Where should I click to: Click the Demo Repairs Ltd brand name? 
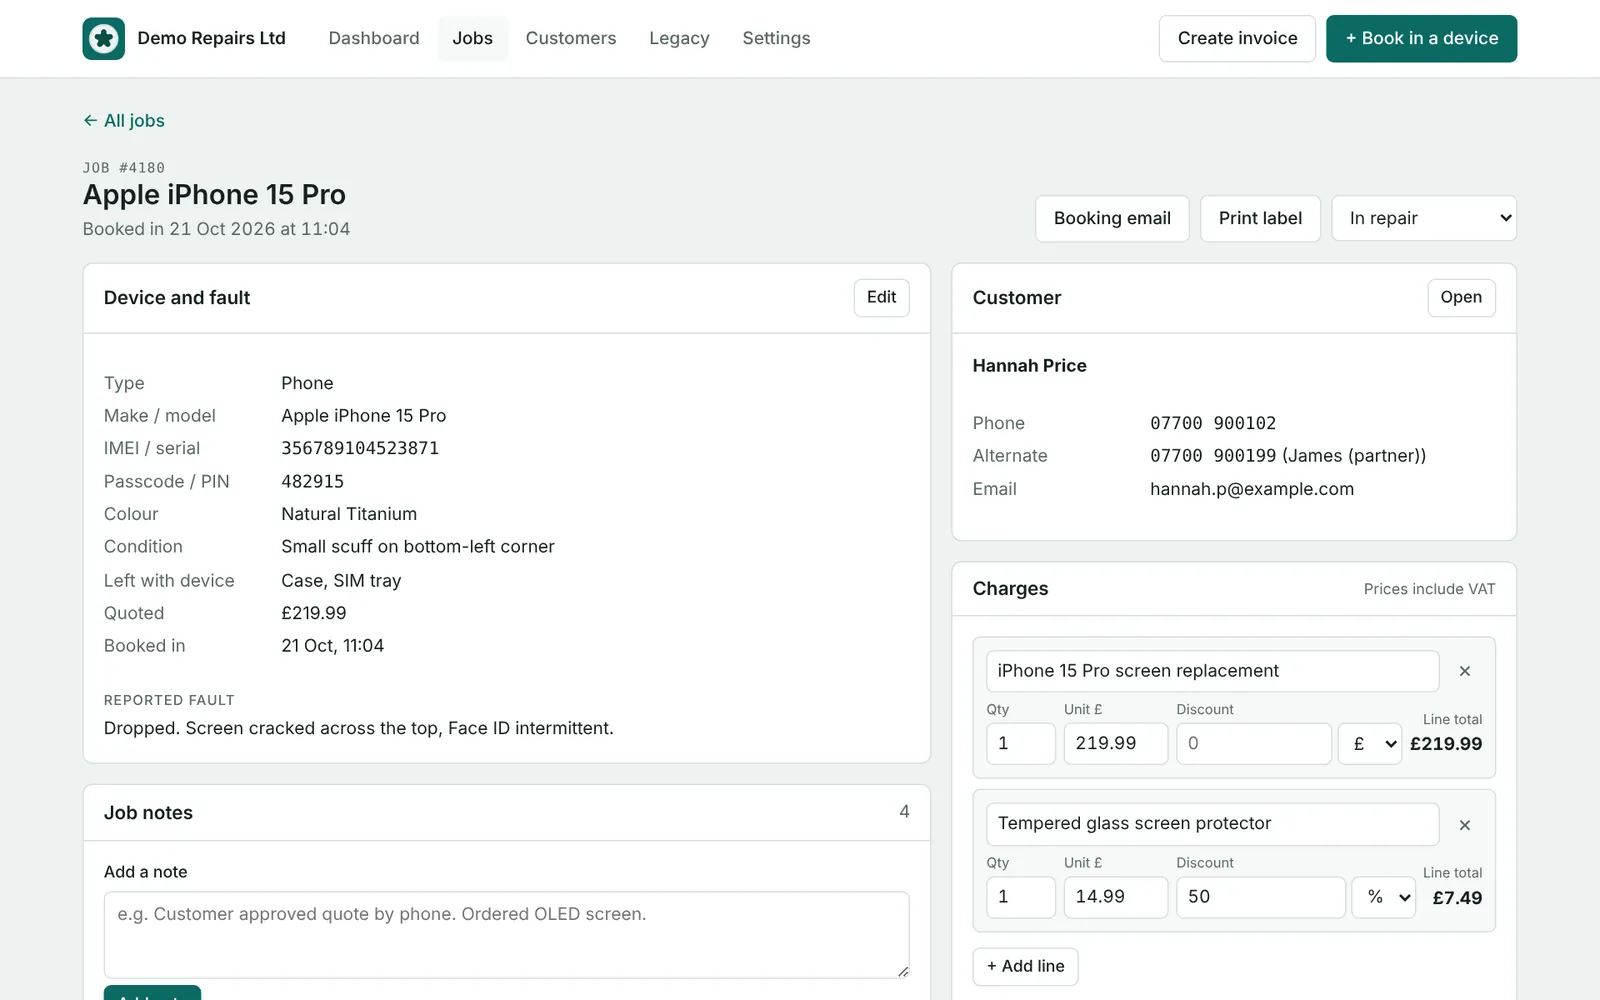tap(211, 38)
